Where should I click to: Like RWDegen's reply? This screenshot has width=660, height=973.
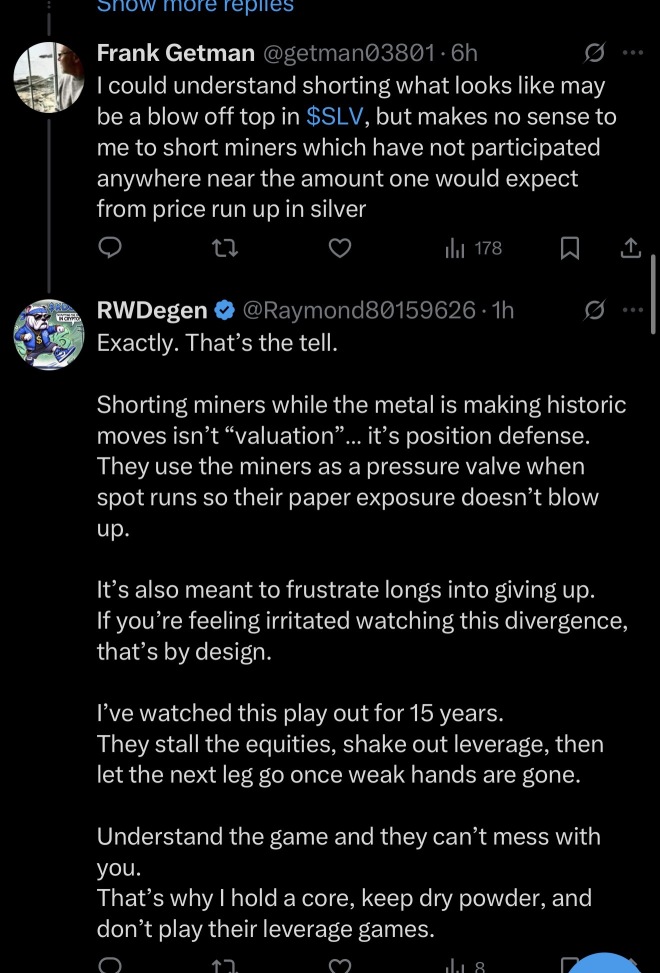(339, 966)
